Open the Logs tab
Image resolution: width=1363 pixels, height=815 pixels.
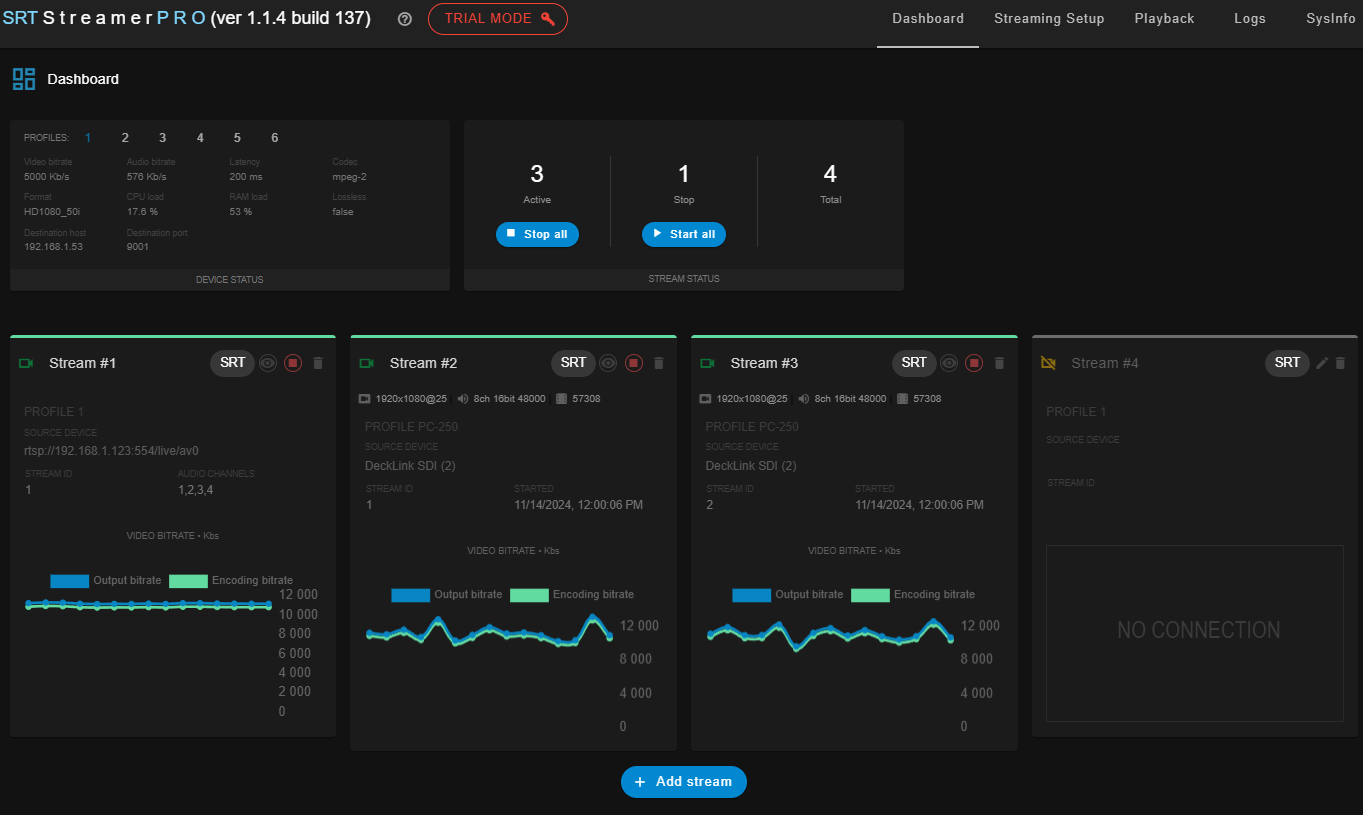pyautogui.click(x=1250, y=19)
